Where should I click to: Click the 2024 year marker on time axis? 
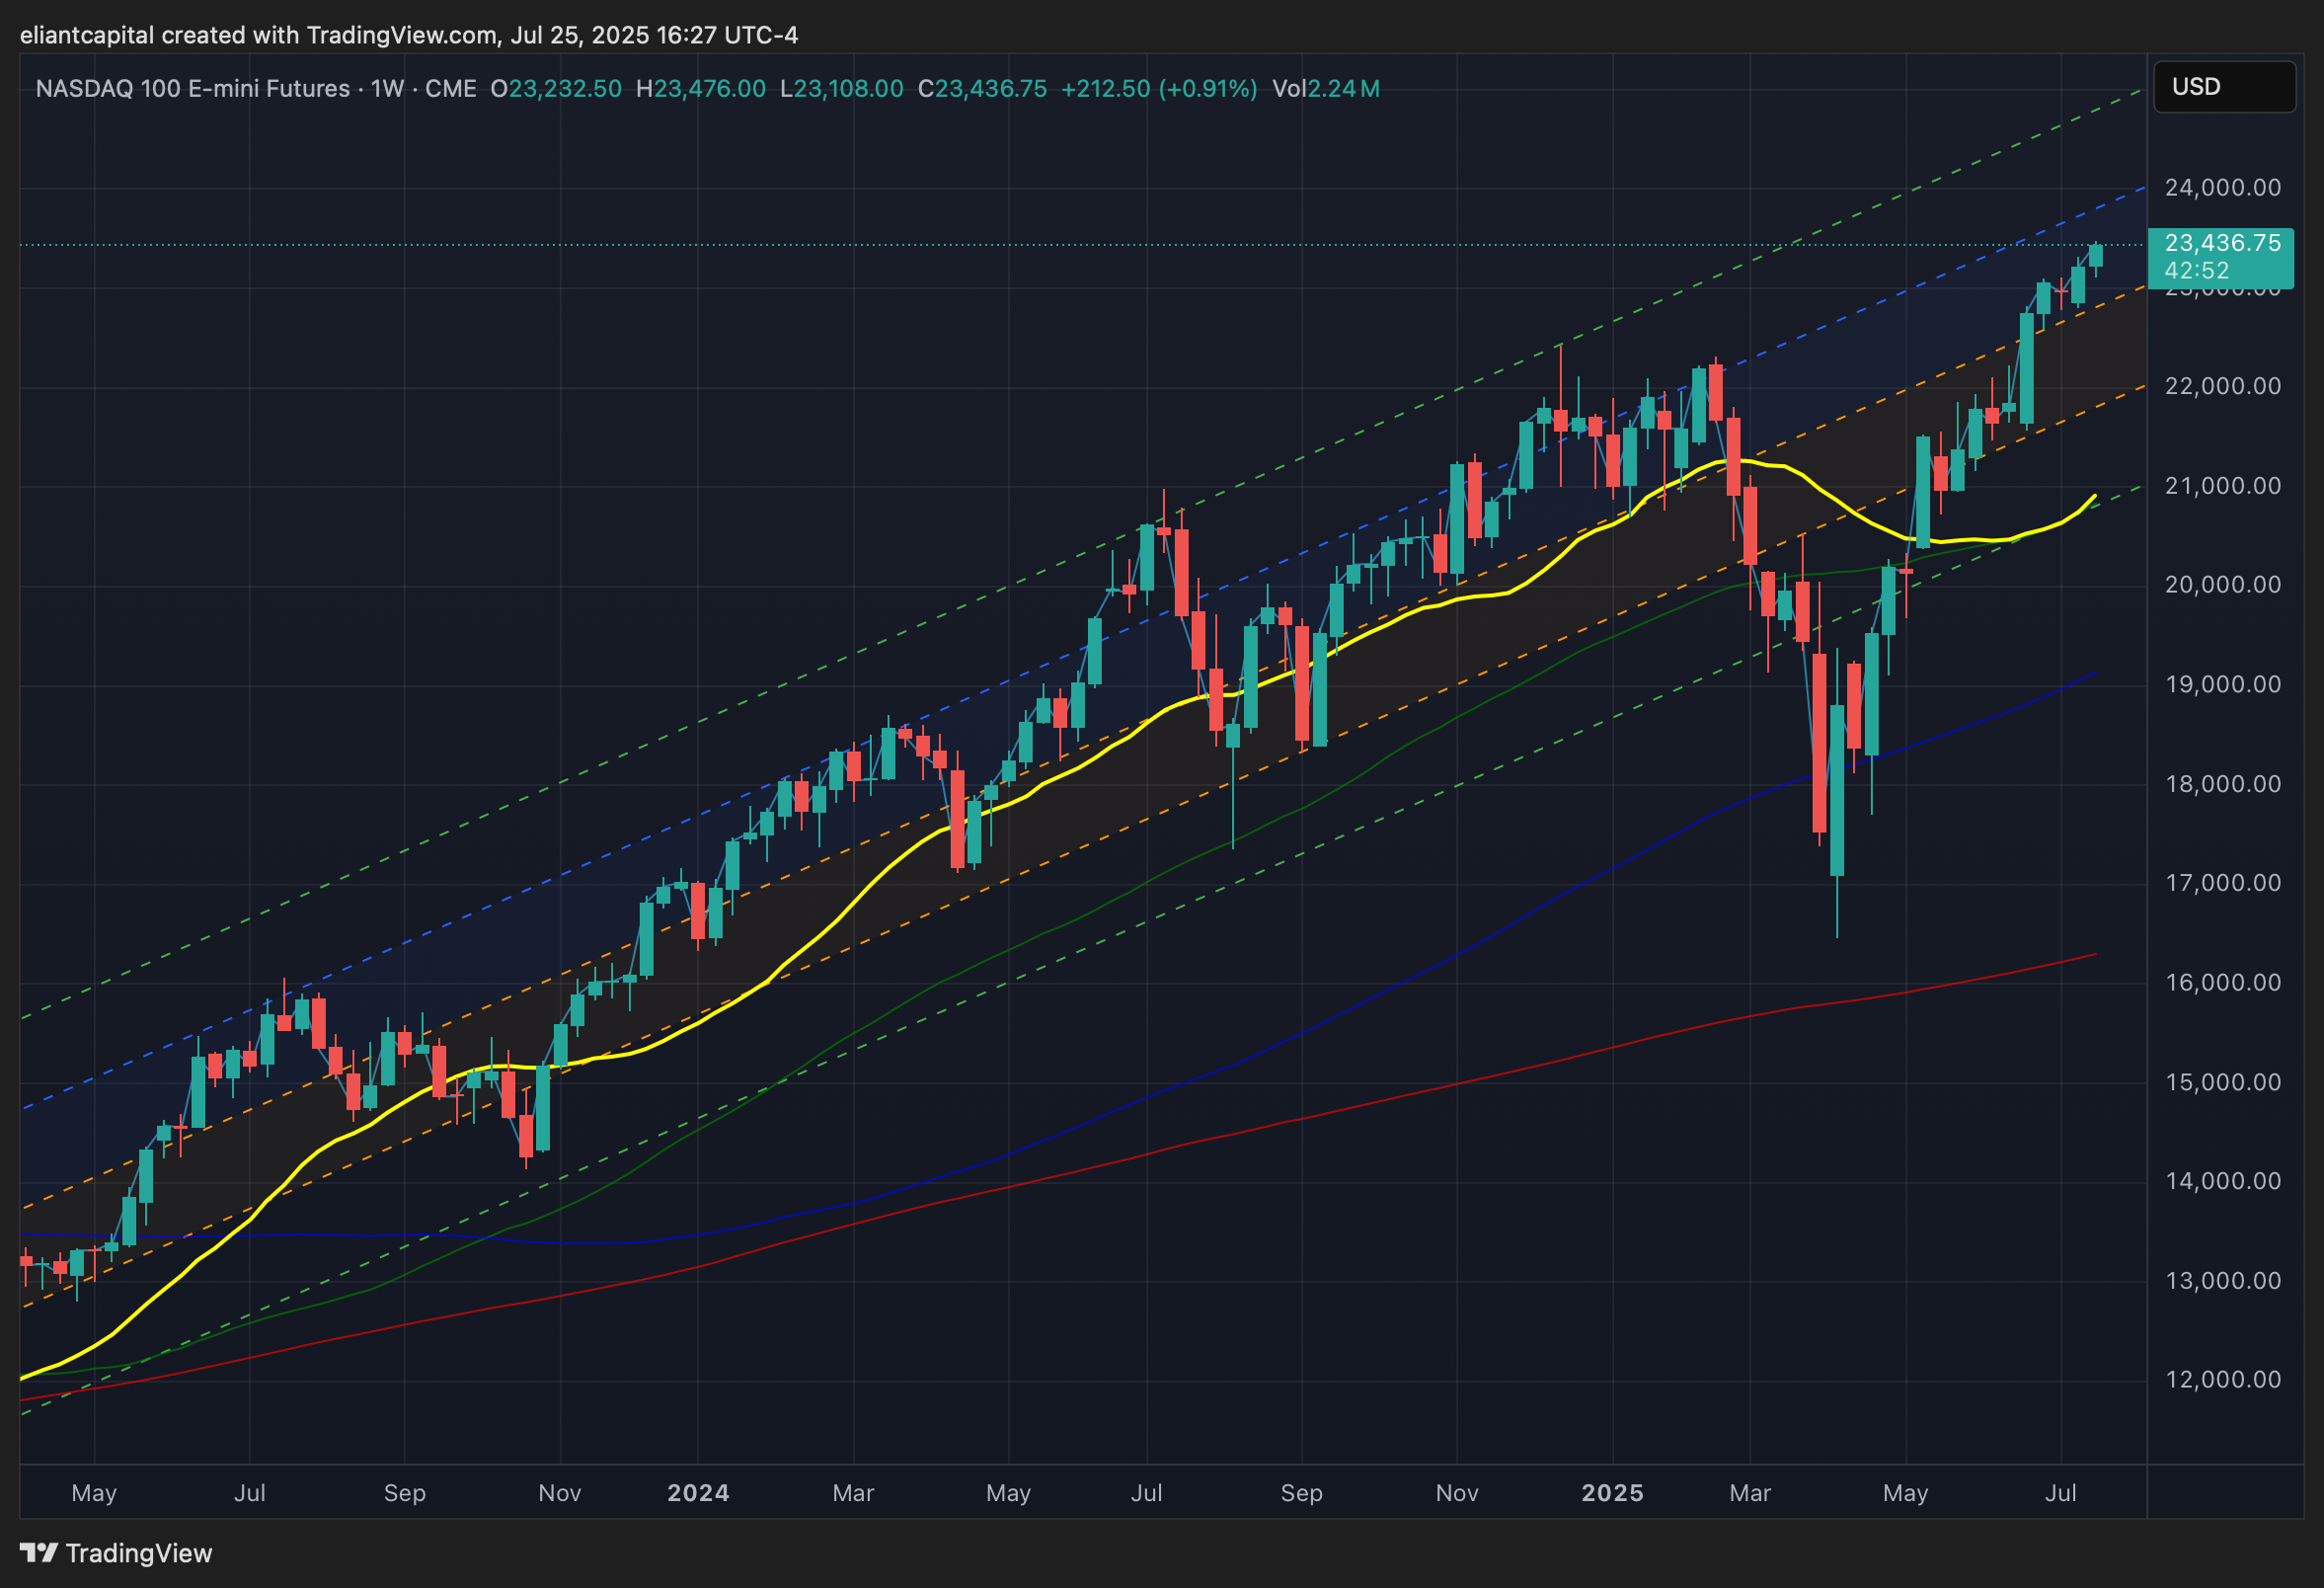pos(698,1493)
